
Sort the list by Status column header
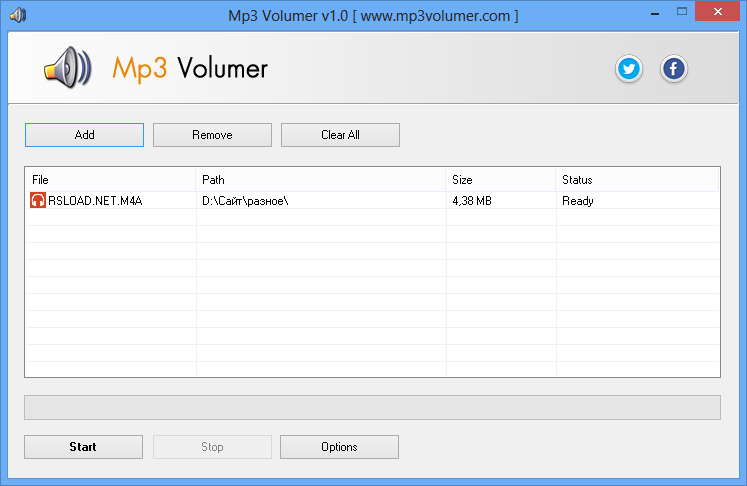tap(637, 180)
